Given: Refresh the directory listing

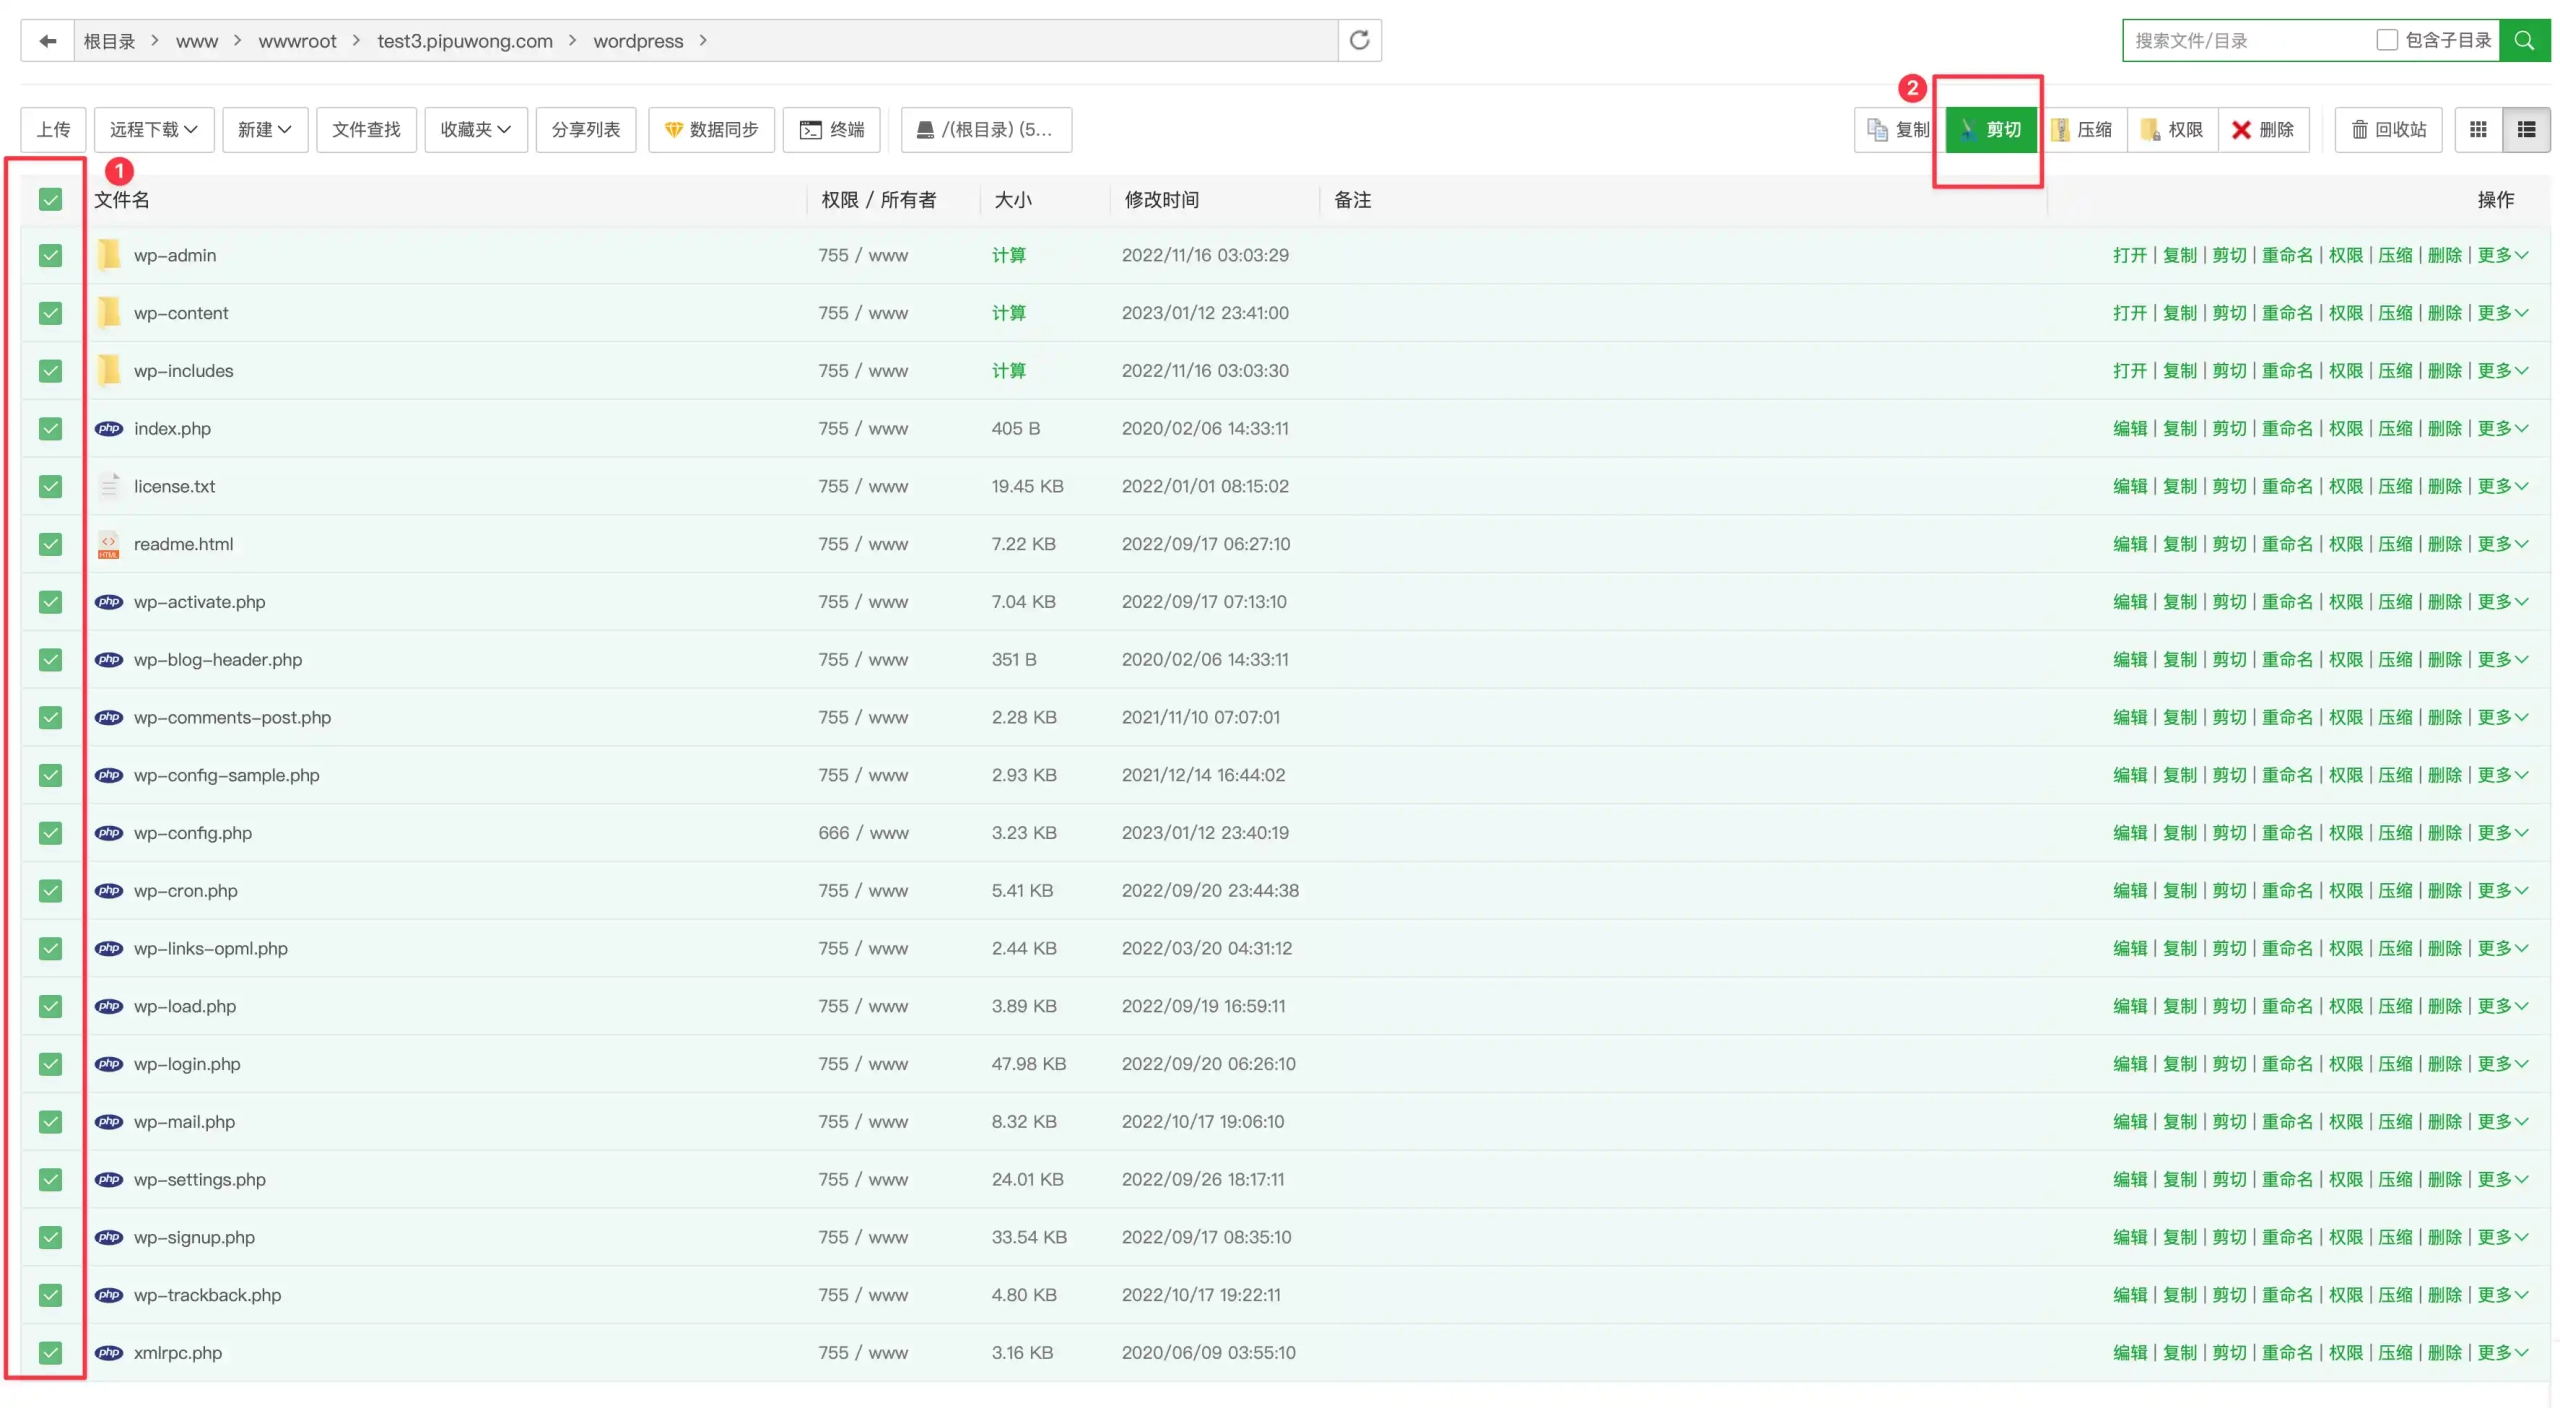Looking at the screenshot, I should coord(1359,41).
